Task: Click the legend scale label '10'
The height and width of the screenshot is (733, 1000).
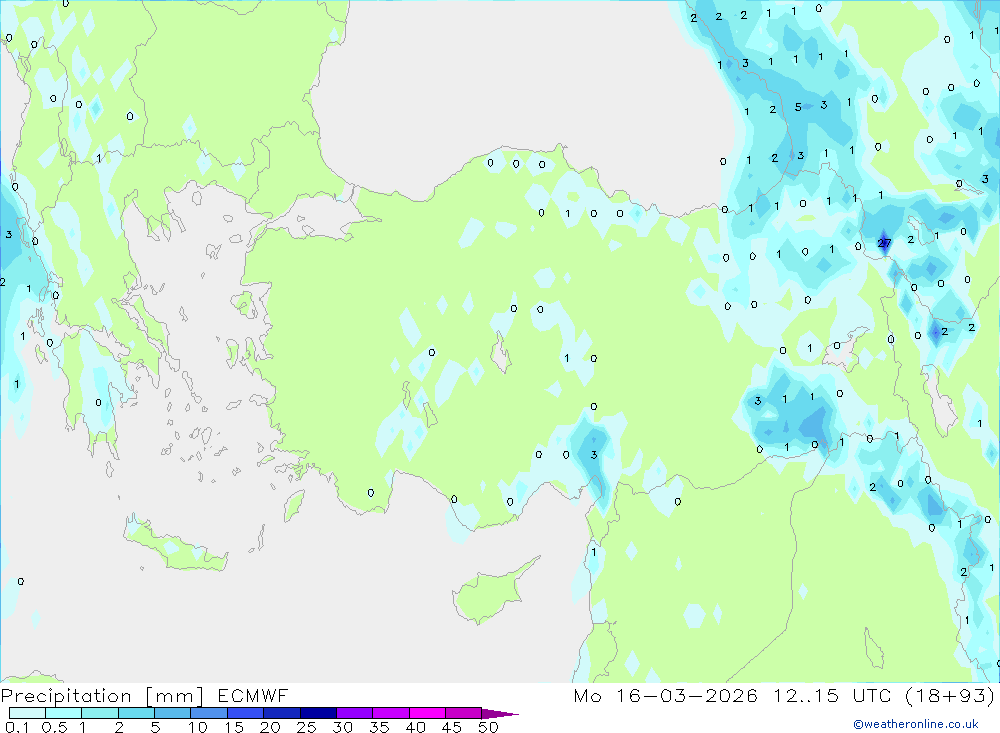Action: (198, 727)
